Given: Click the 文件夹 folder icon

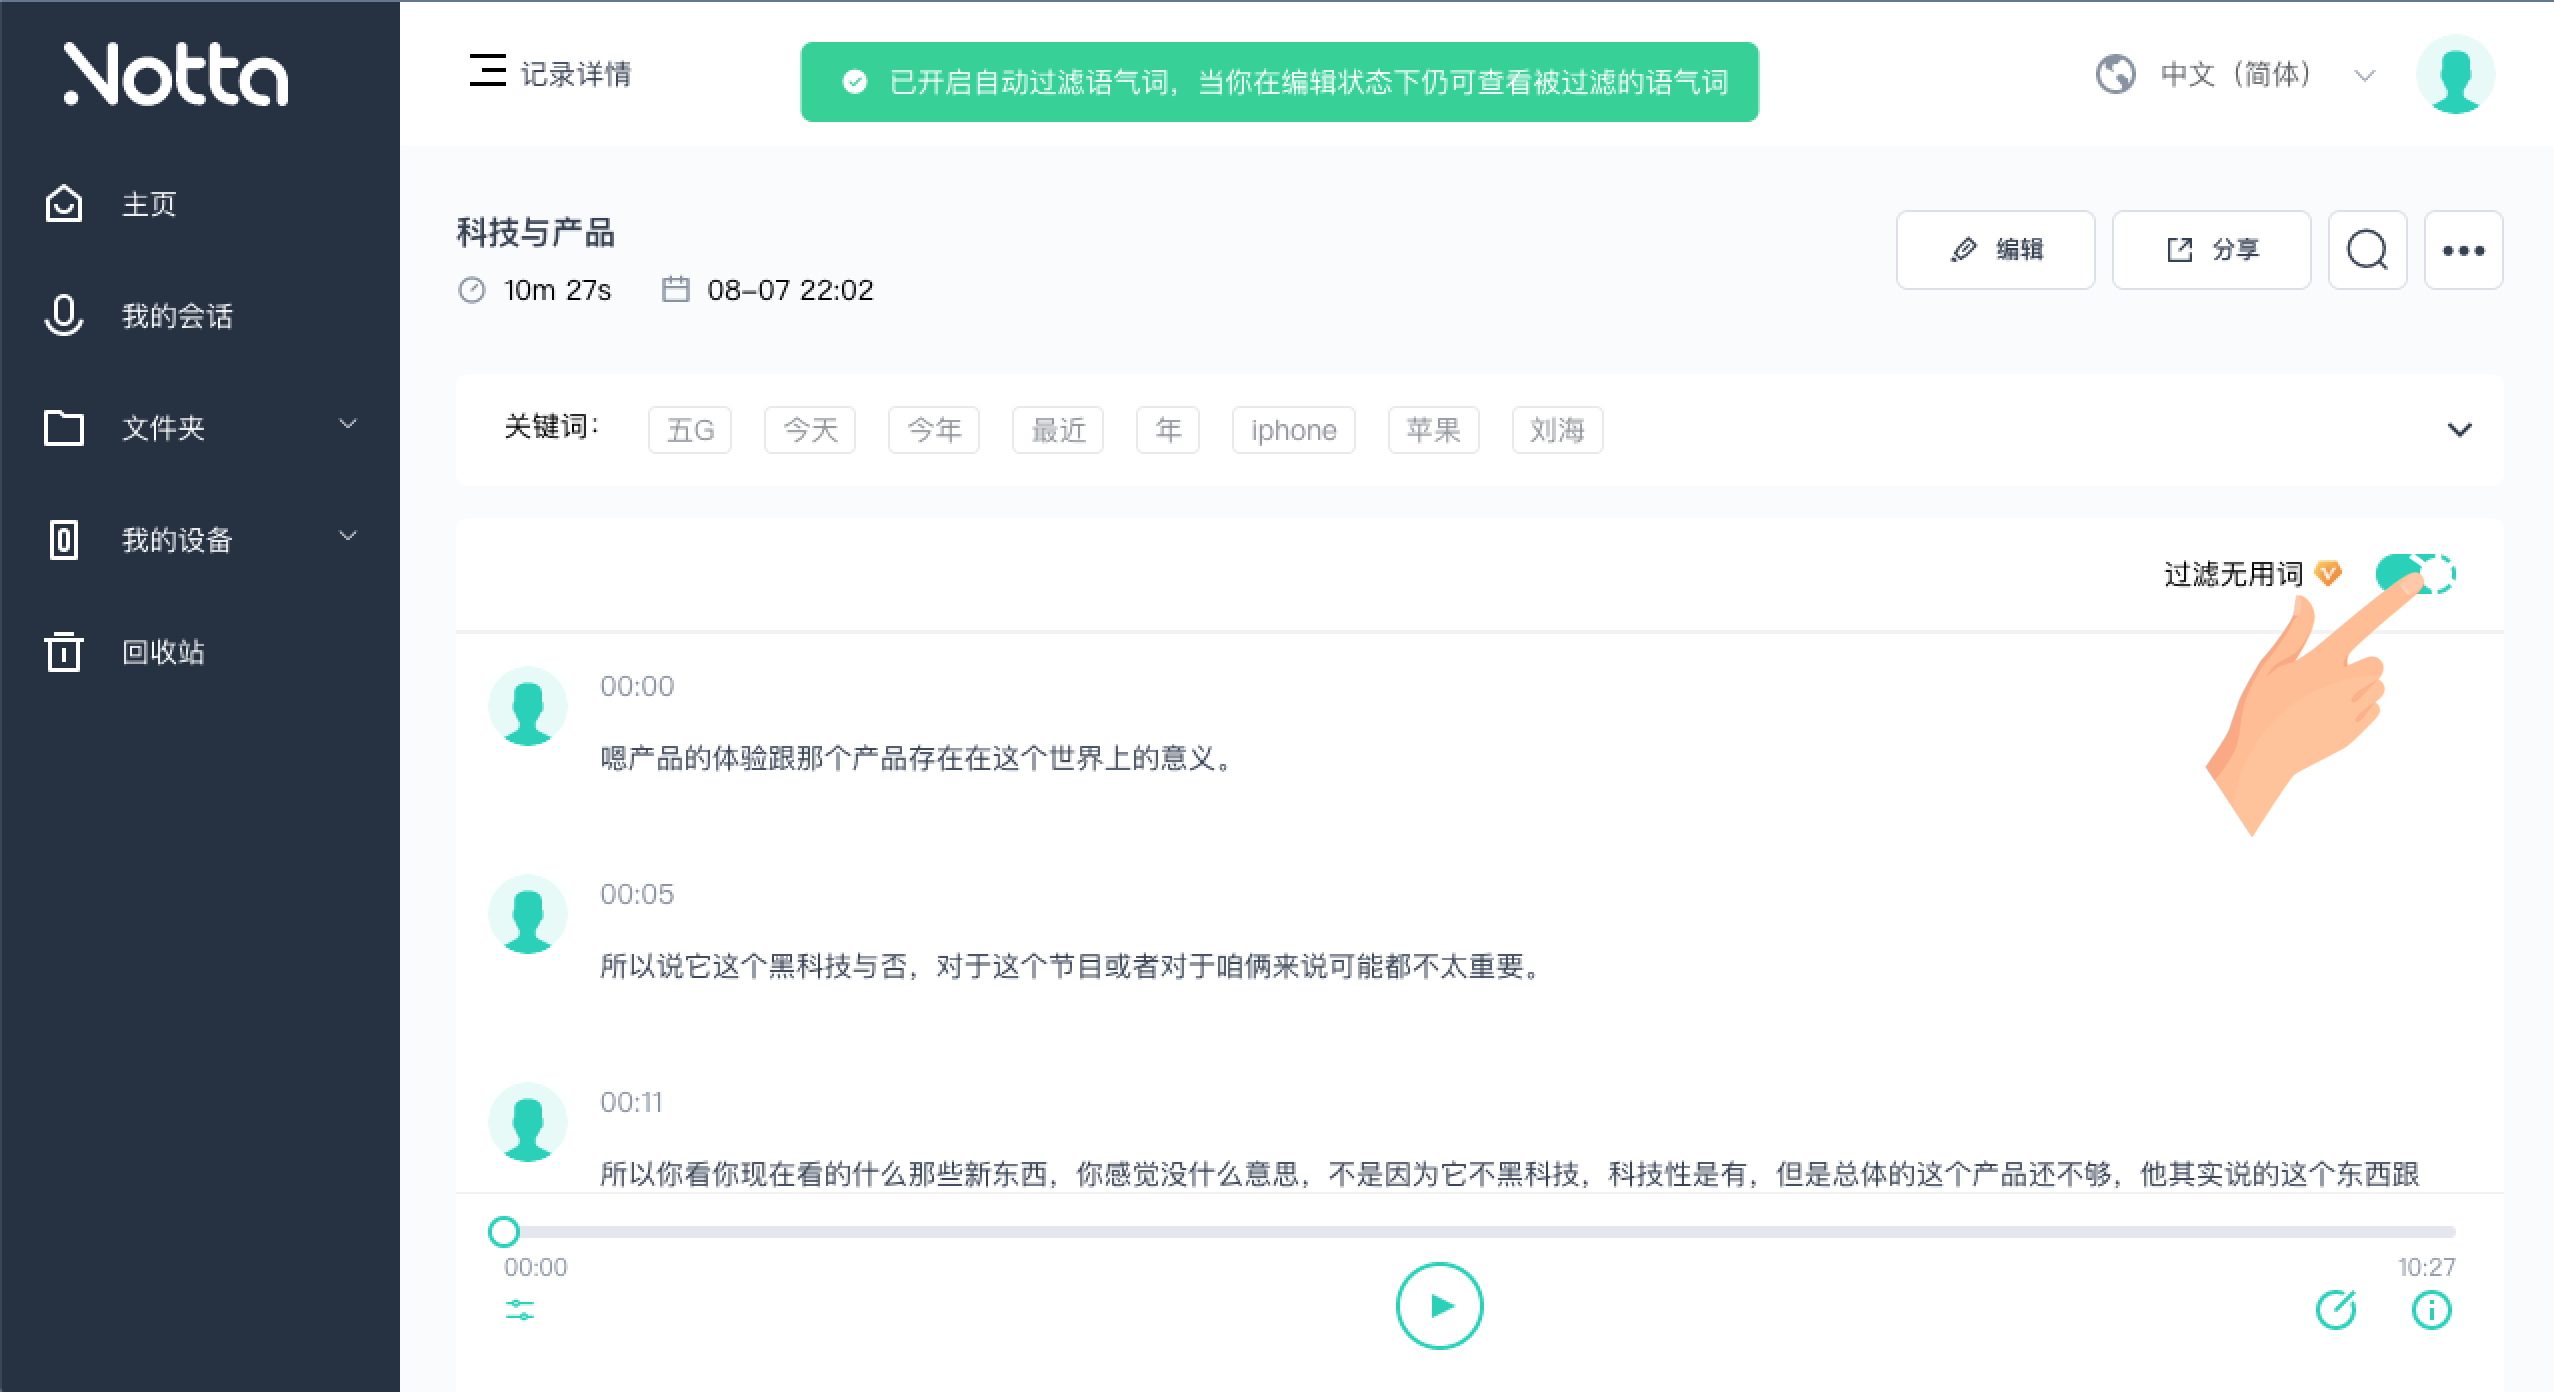Looking at the screenshot, I should [63, 428].
